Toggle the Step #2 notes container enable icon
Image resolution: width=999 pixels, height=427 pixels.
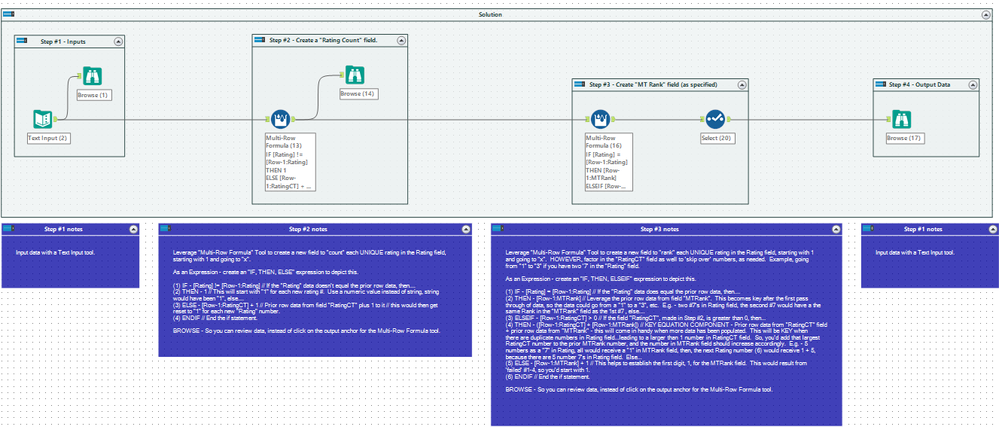pos(166,228)
